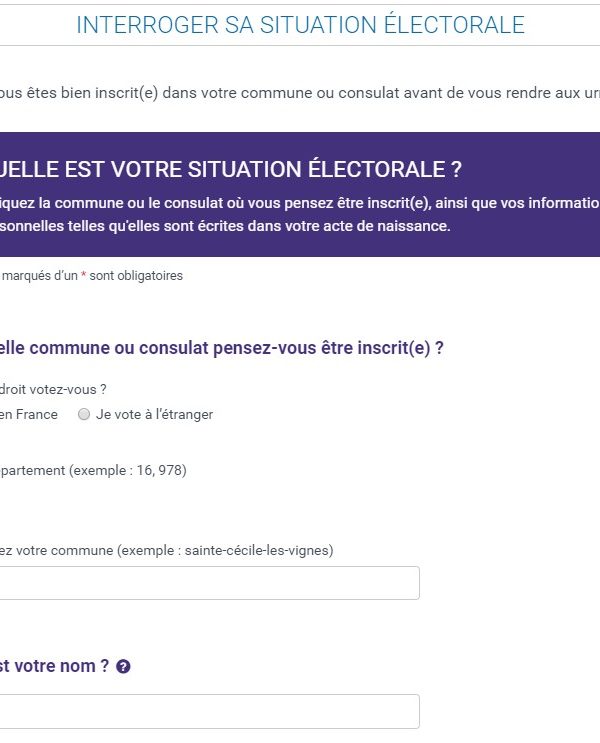Click the département label with example "16, 978"
This screenshot has width=600, height=743.
pyautogui.click(x=93, y=471)
